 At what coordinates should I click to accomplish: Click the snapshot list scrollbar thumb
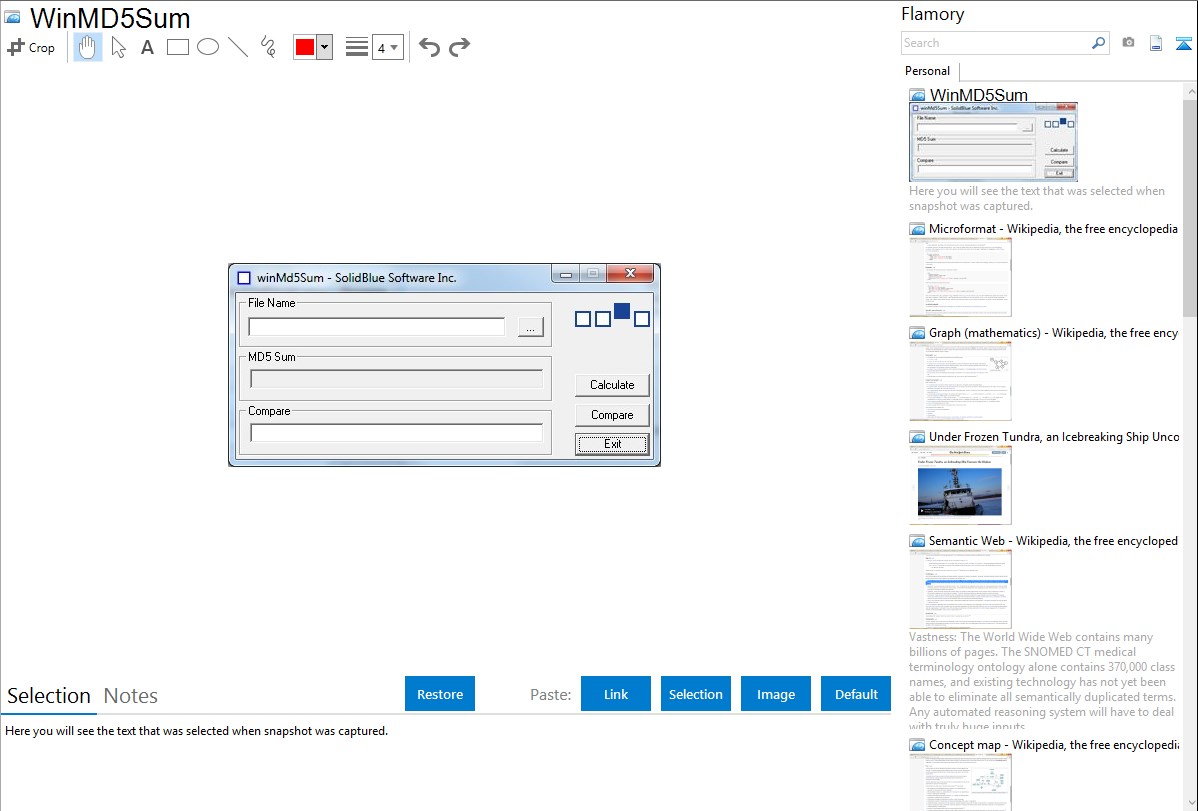tap(1190, 206)
